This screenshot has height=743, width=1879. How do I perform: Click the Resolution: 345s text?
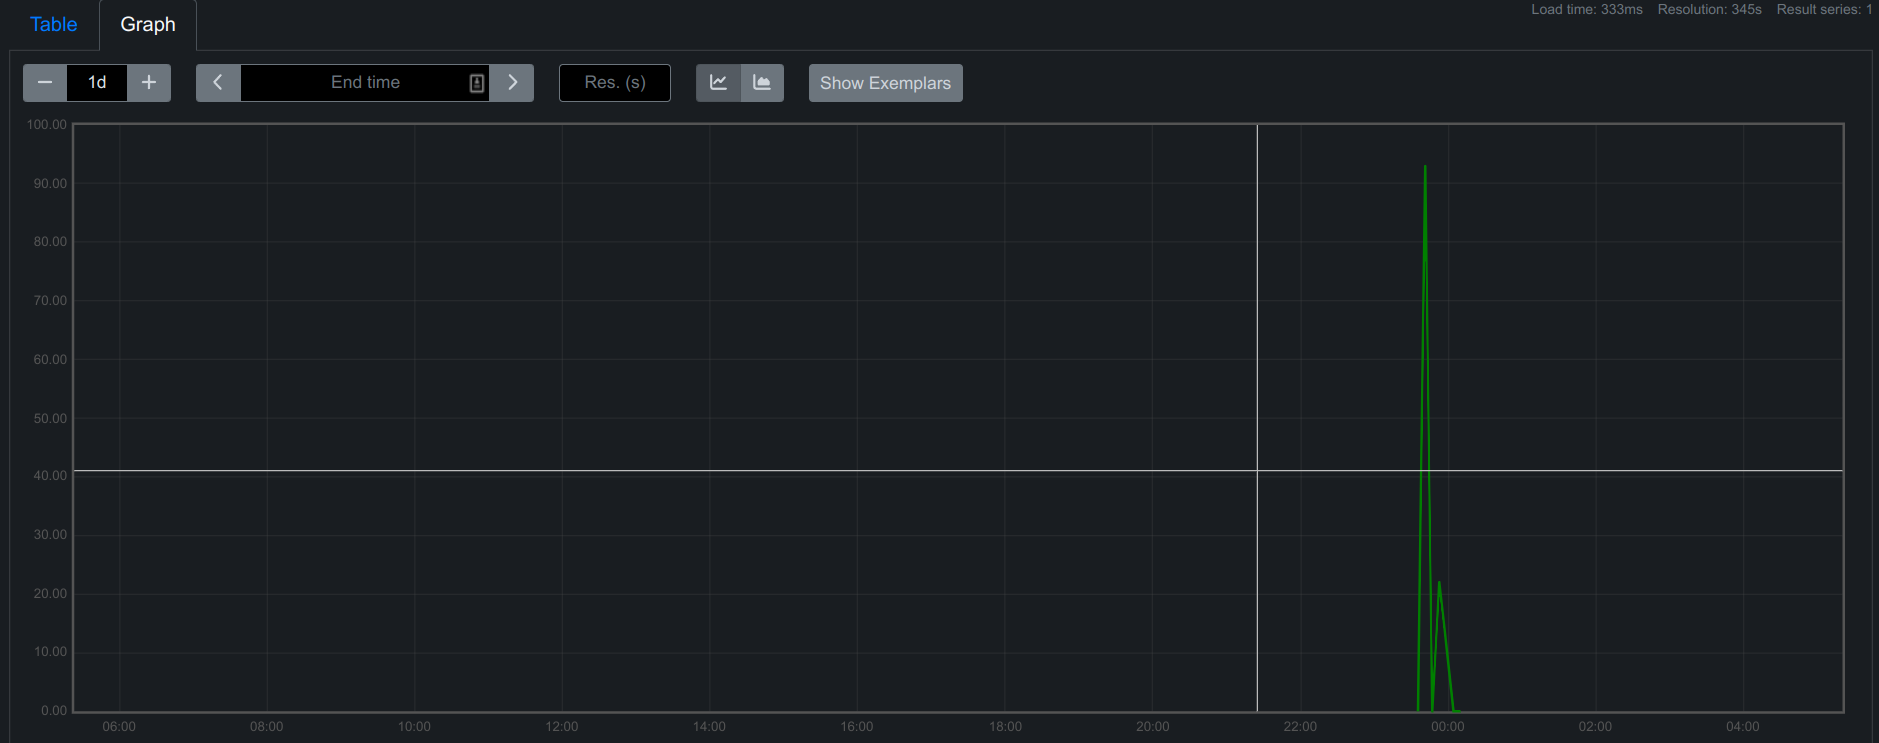tap(1710, 9)
